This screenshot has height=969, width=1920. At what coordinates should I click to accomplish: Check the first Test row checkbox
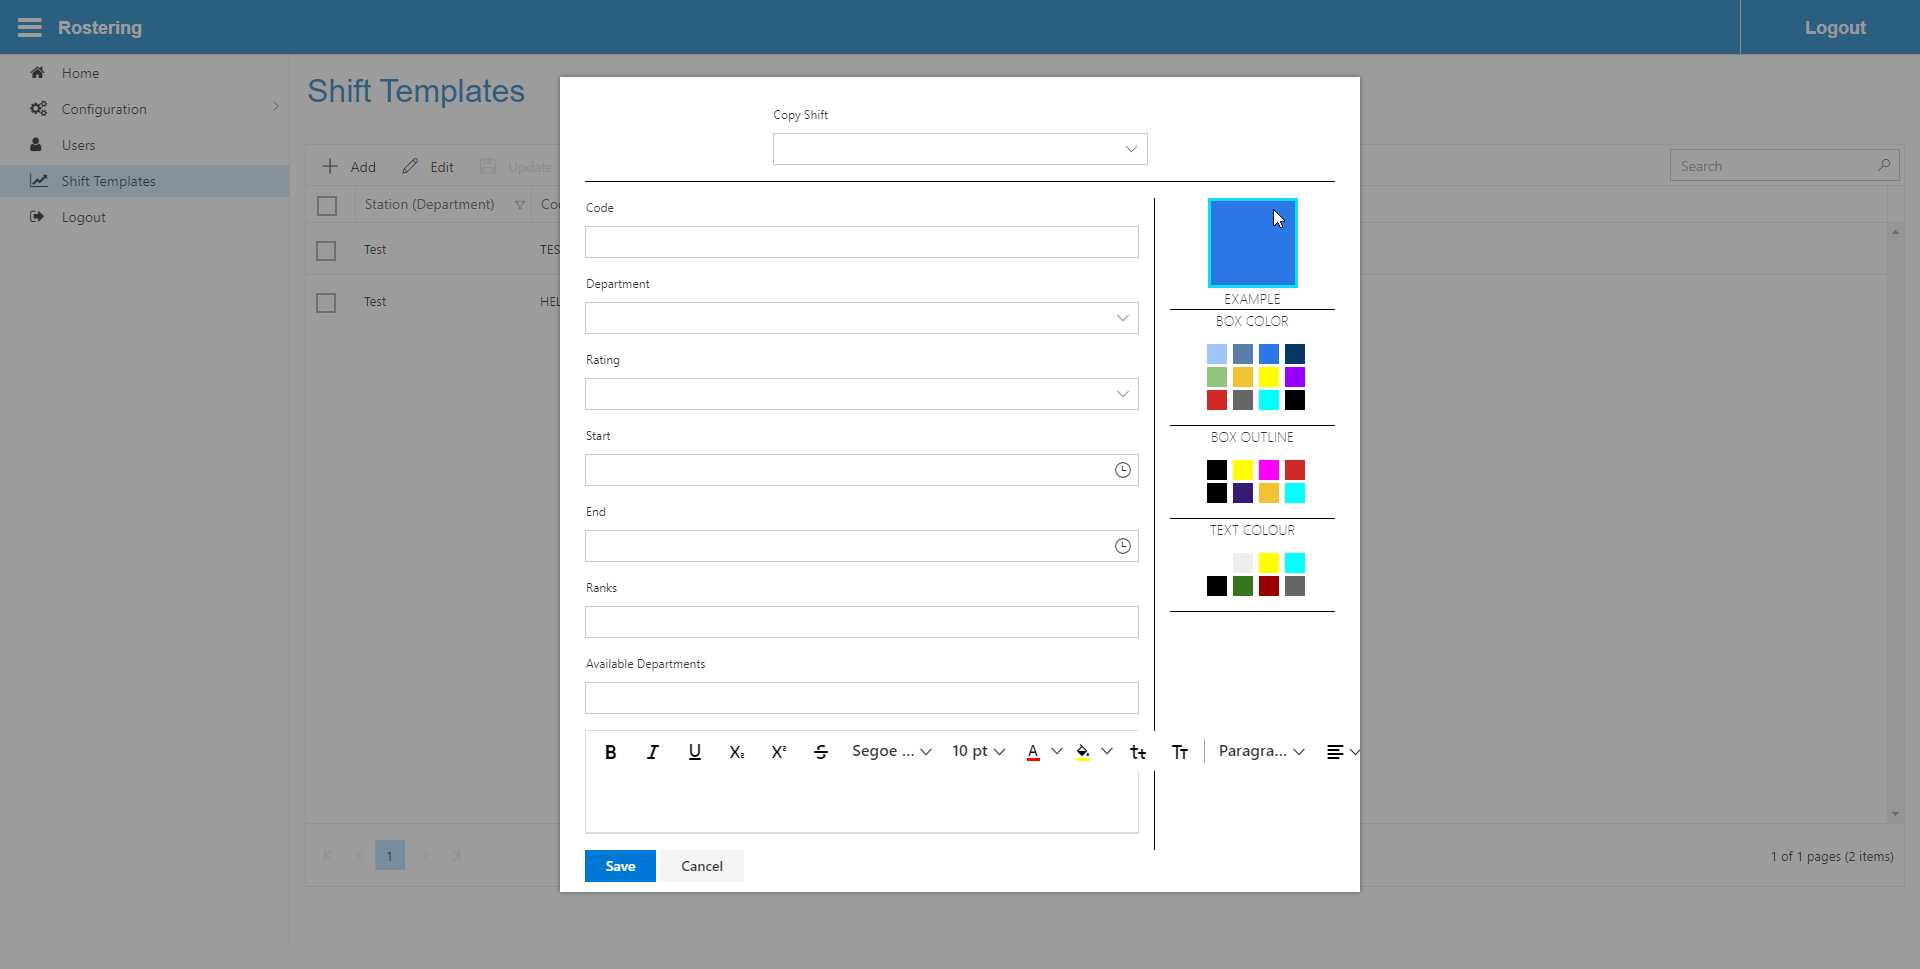(326, 251)
